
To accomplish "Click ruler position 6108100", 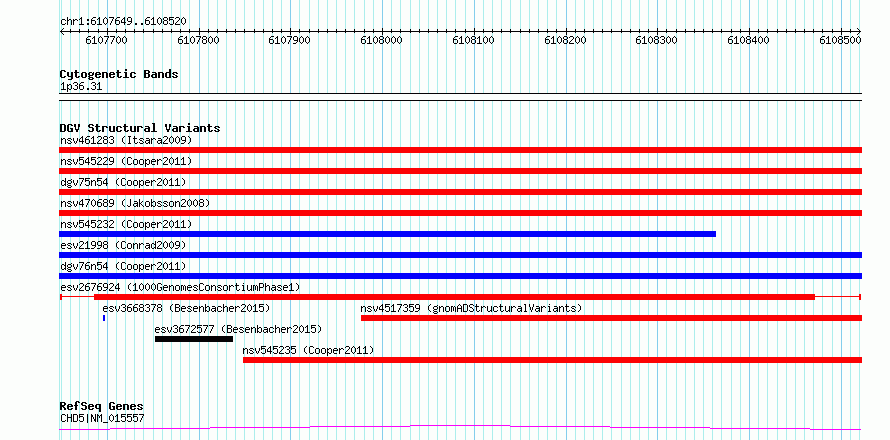I will pos(473,40).
